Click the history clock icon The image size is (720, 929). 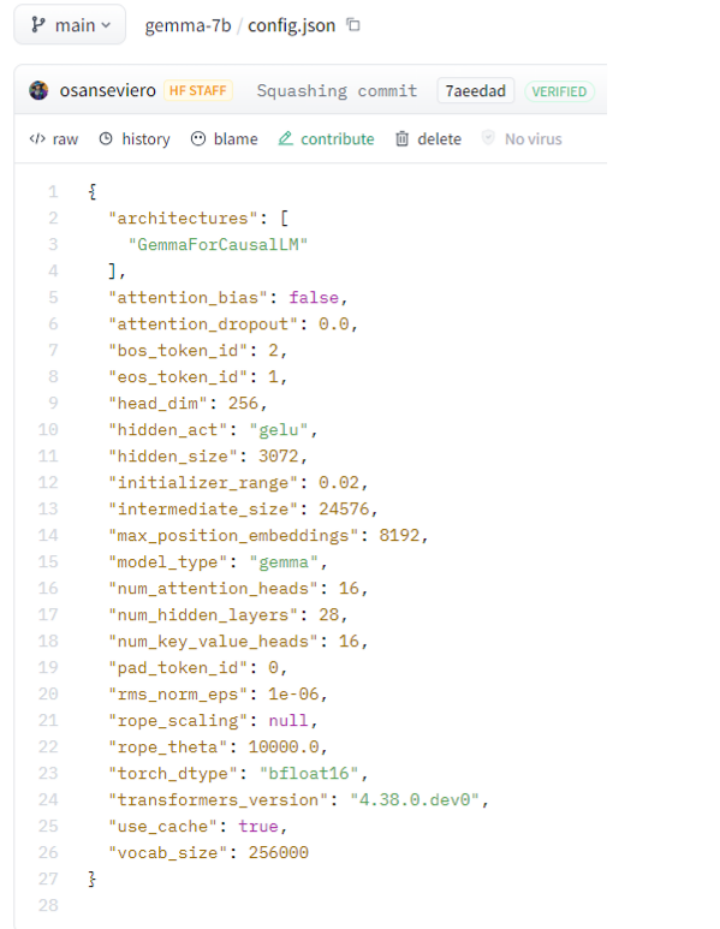[106, 139]
